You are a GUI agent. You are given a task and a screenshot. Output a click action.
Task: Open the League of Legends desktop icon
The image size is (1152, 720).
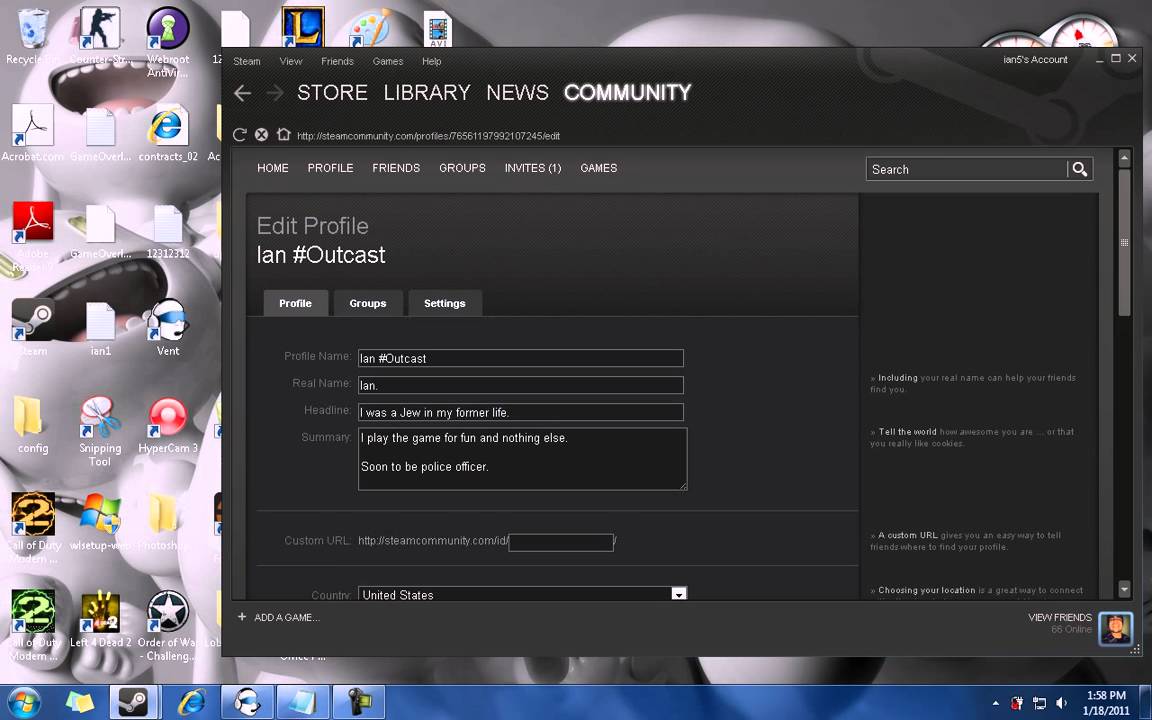[x=303, y=26]
